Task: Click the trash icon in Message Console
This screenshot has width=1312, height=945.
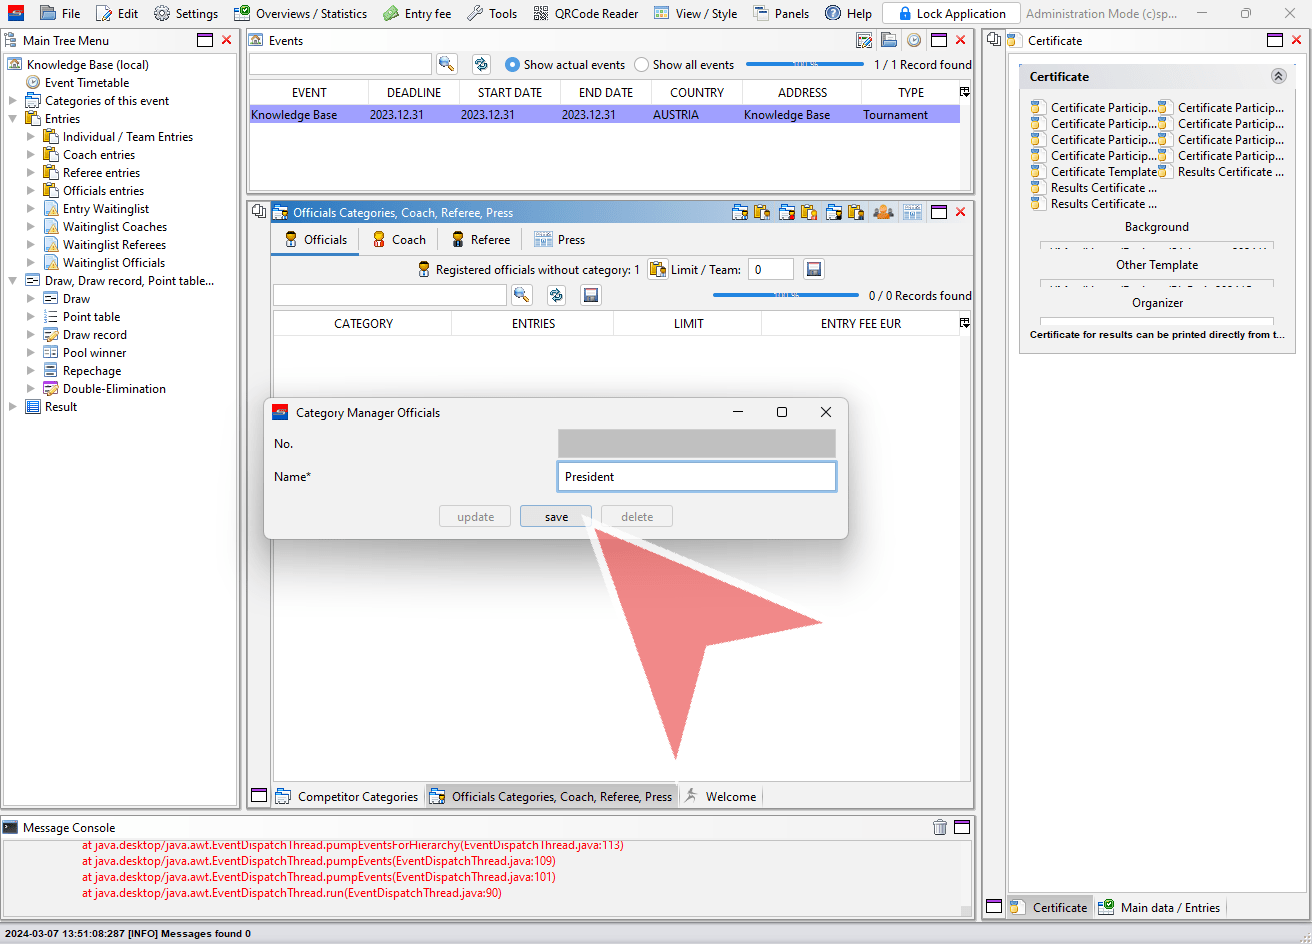Action: (x=940, y=827)
